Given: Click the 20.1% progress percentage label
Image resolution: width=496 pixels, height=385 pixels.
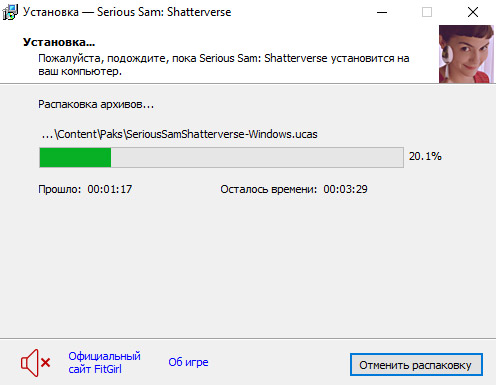Looking at the screenshot, I should tap(425, 156).
